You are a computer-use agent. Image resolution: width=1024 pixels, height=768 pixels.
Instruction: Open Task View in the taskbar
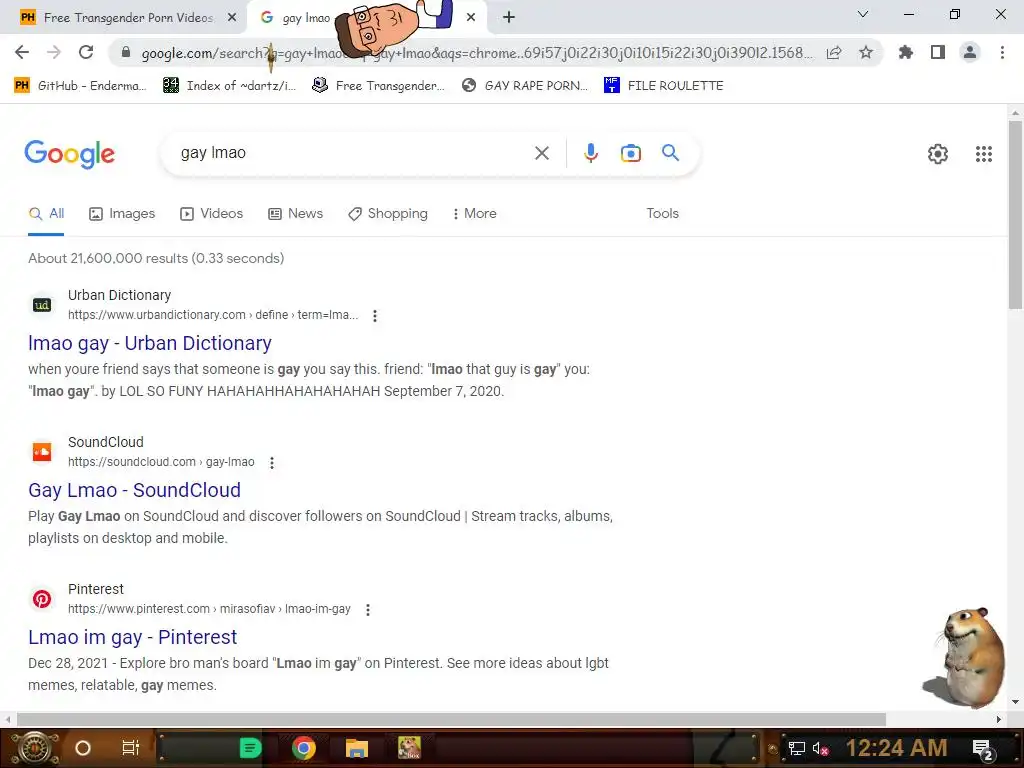coord(131,748)
